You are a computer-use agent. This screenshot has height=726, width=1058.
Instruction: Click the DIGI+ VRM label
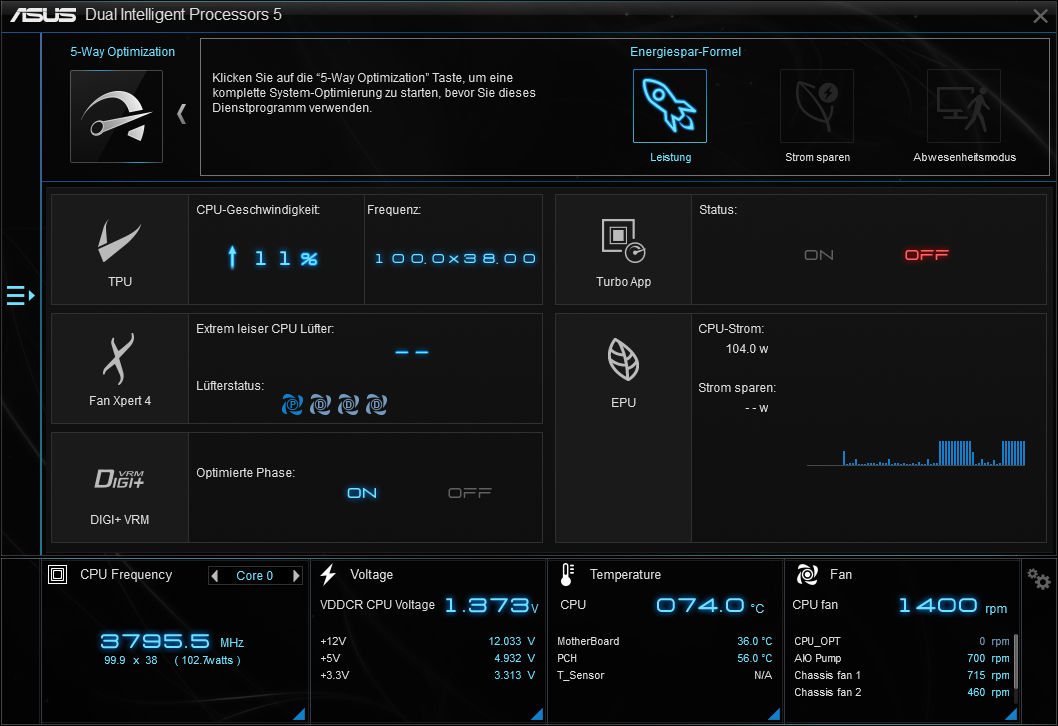click(x=119, y=520)
